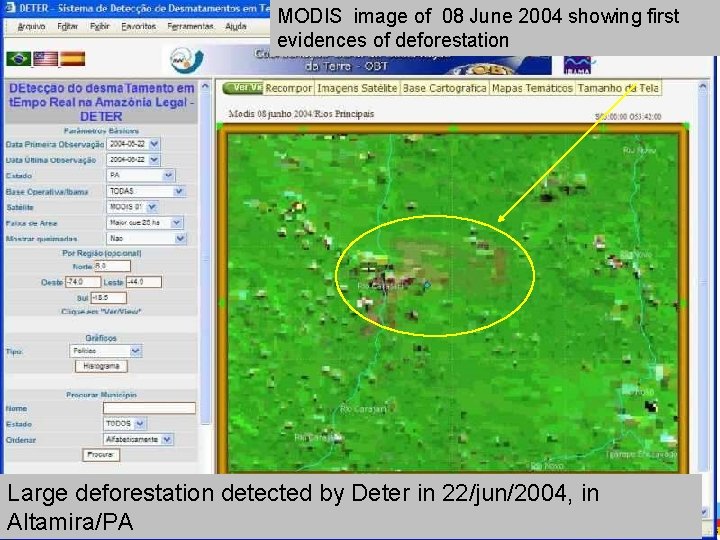This screenshot has height=540, width=720.
Task: Open the Satélite dropdown showing MODIS
Action: click(x=132, y=207)
